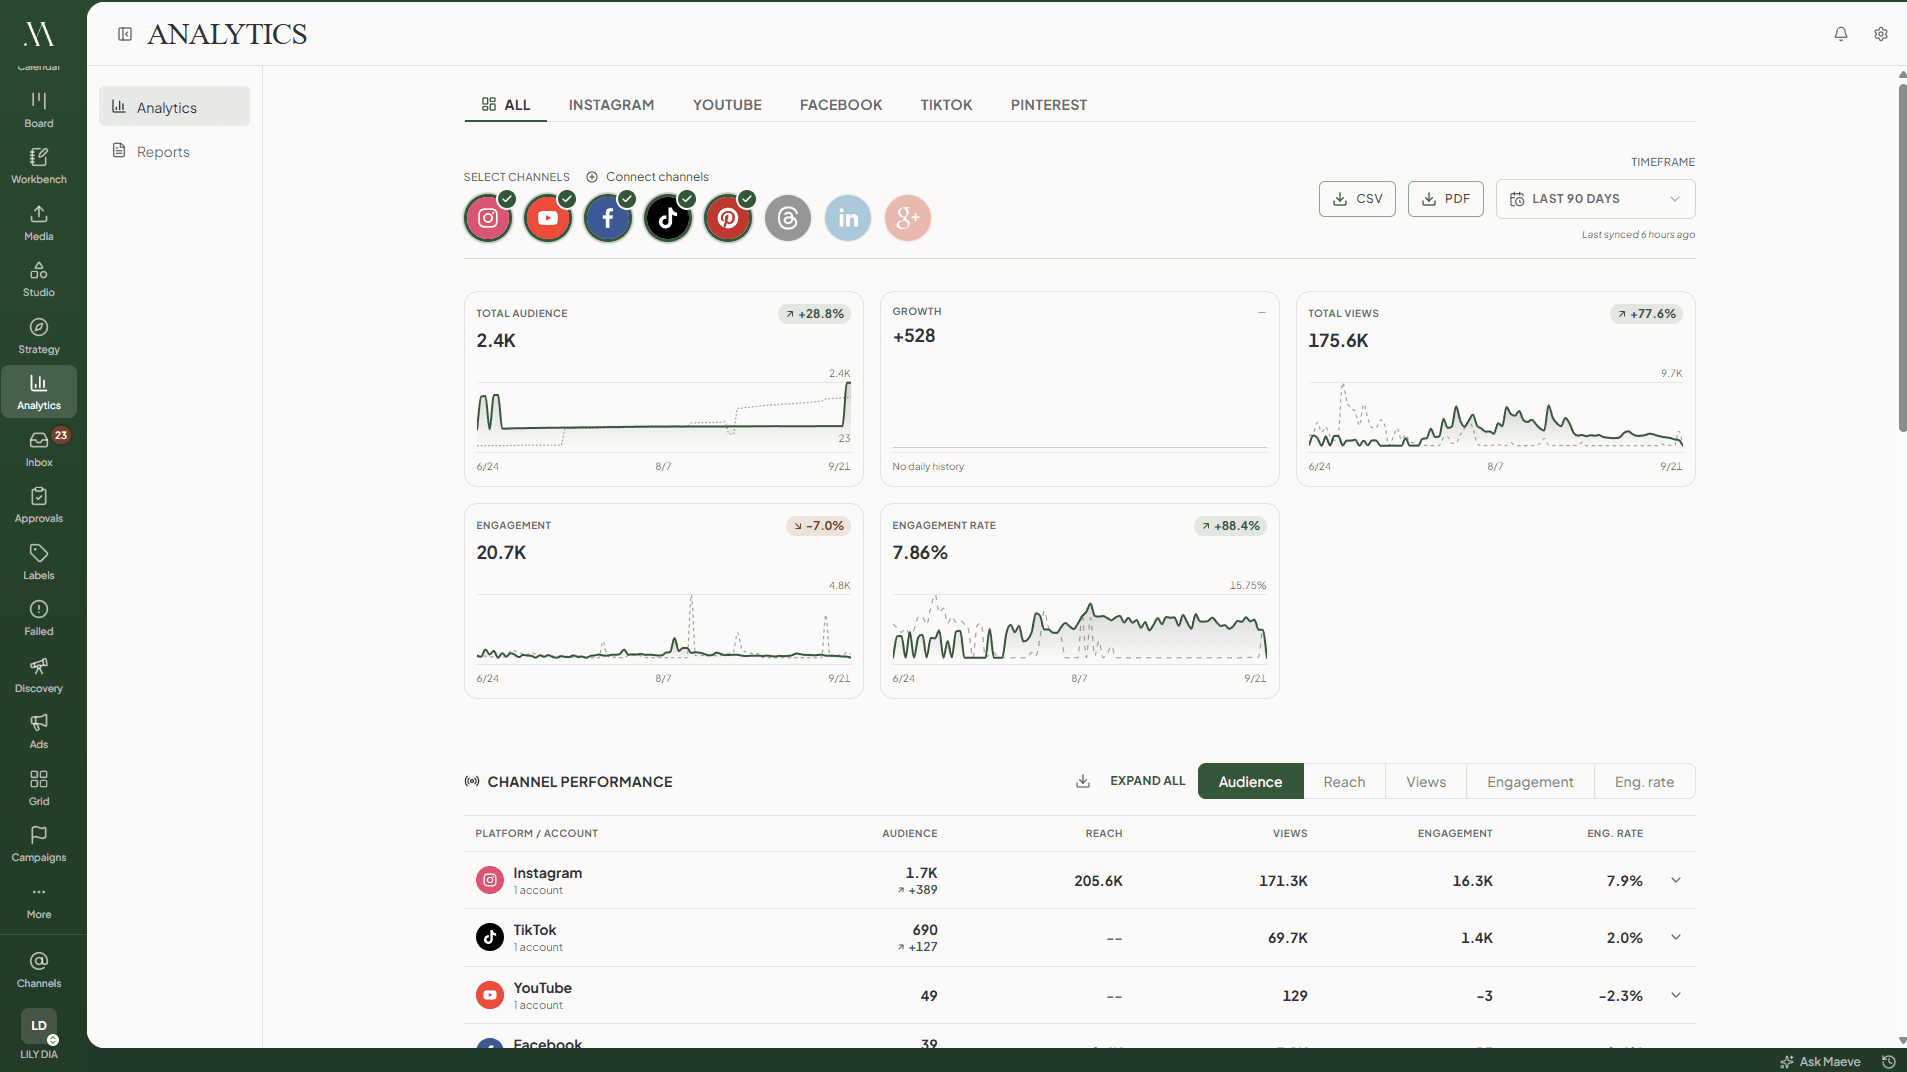The width and height of the screenshot is (1907, 1072).
Task: Collapse the side panel toggle icon
Action: [125, 34]
